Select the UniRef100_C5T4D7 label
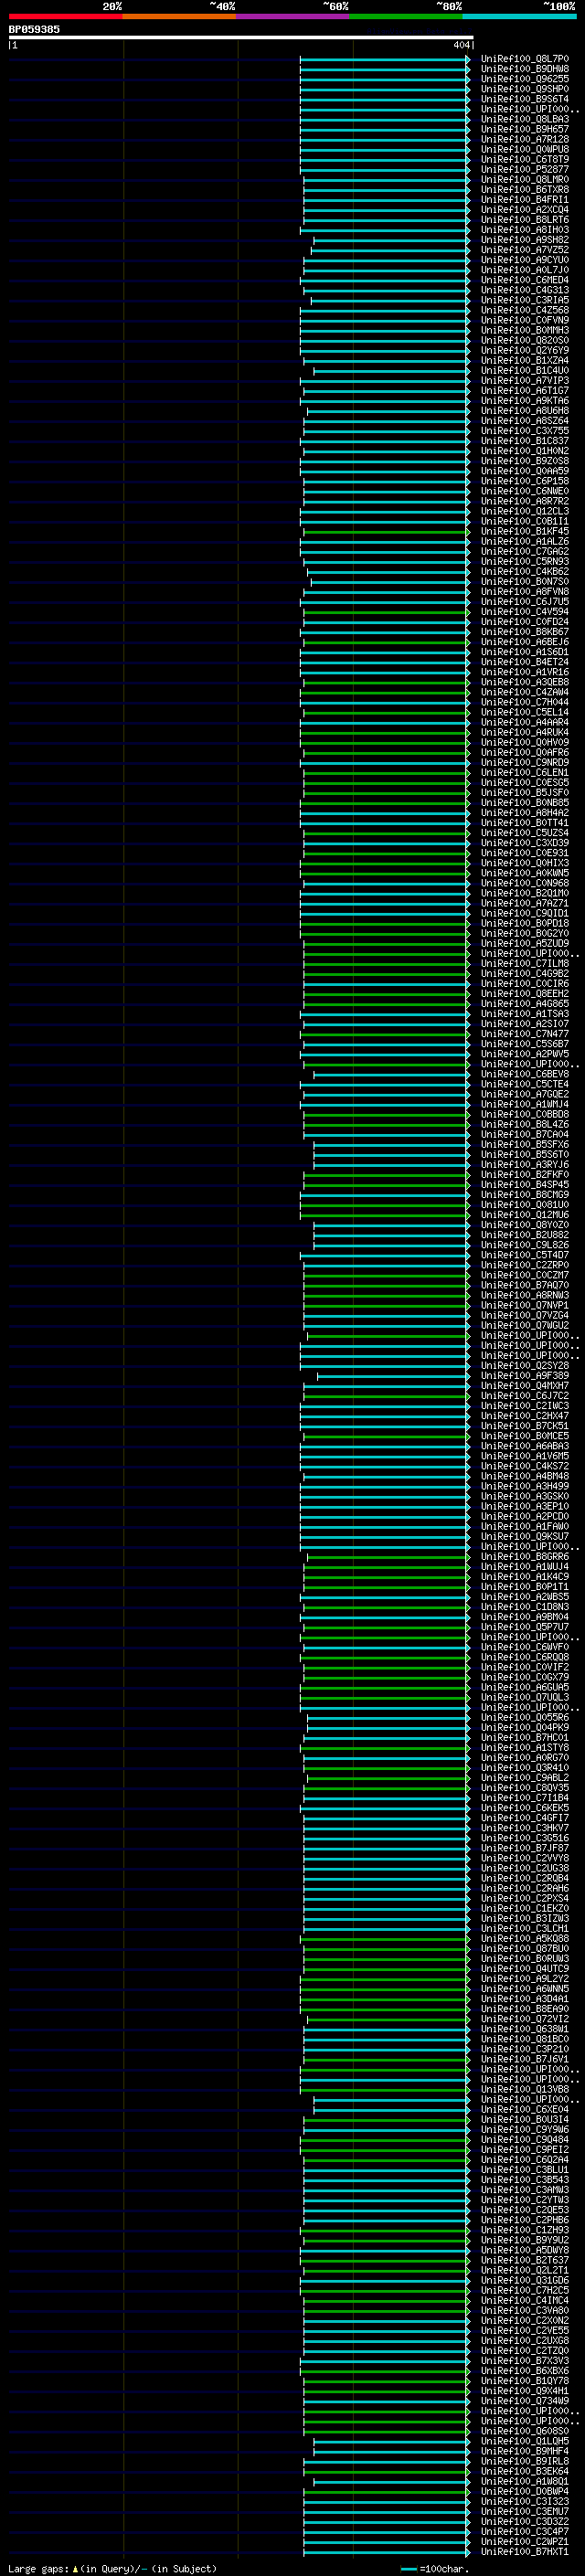The height and width of the screenshot is (2576, 585). (x=524, y=1255)
